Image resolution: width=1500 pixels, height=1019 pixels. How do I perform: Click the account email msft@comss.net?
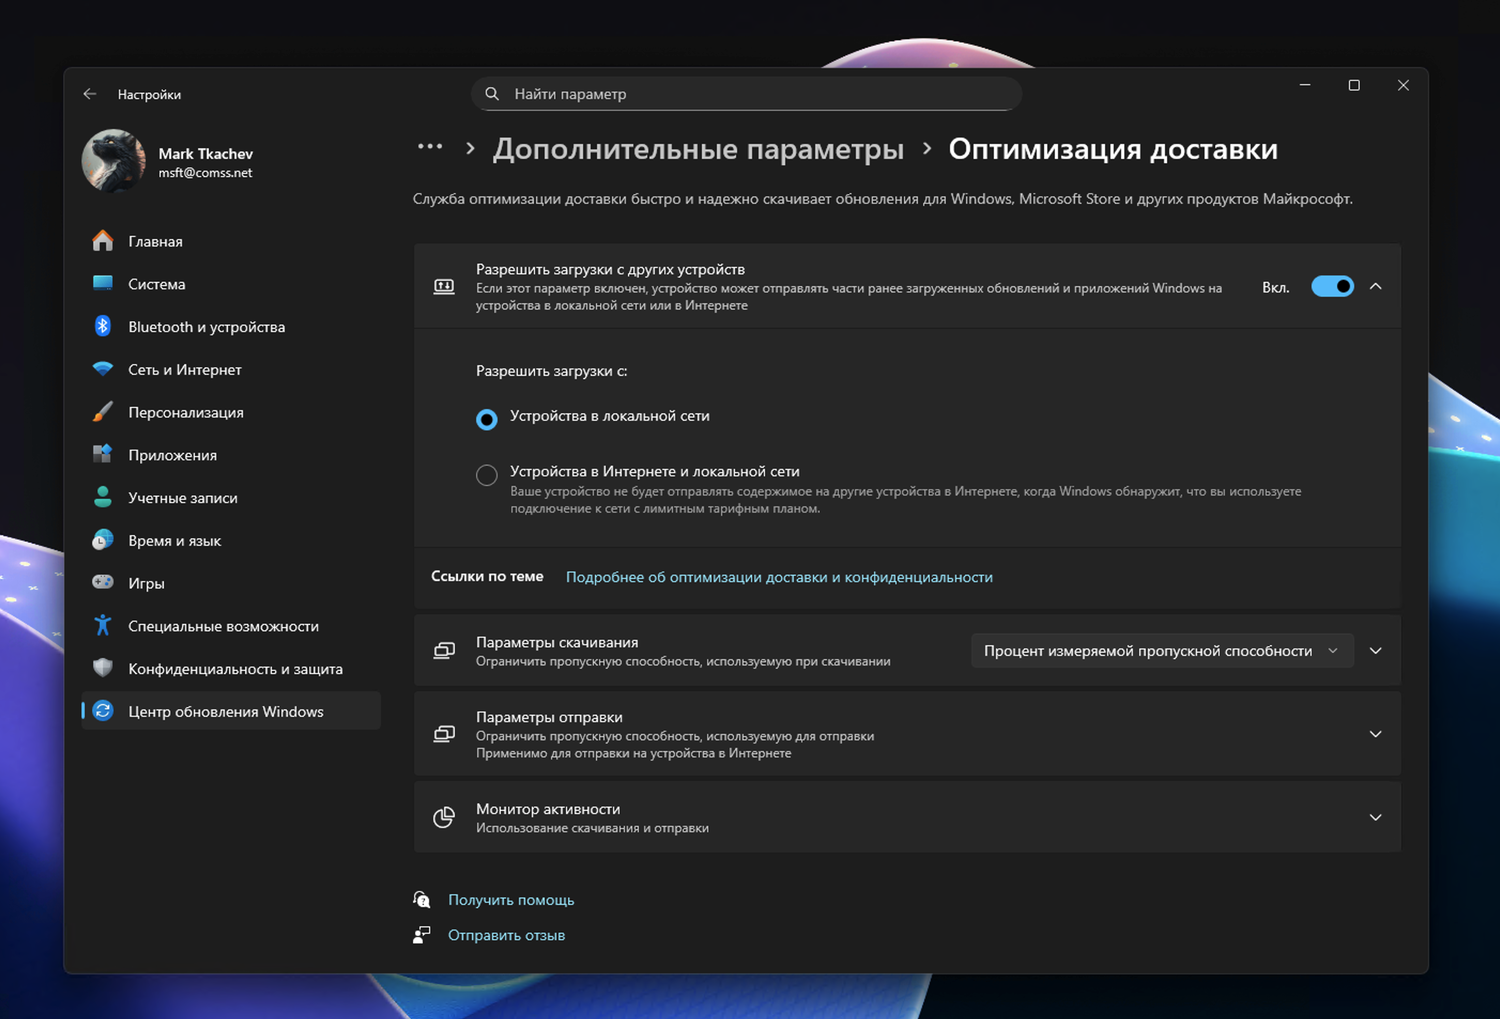pyautogui.click(x=205, y=173)
